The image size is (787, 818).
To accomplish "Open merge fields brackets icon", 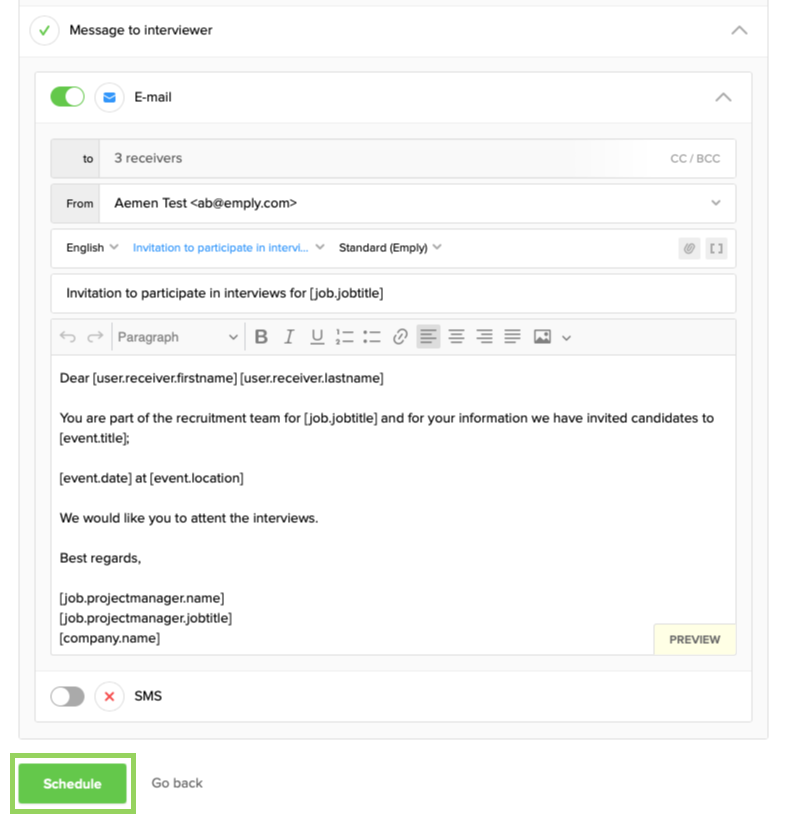I will point(716,248).
